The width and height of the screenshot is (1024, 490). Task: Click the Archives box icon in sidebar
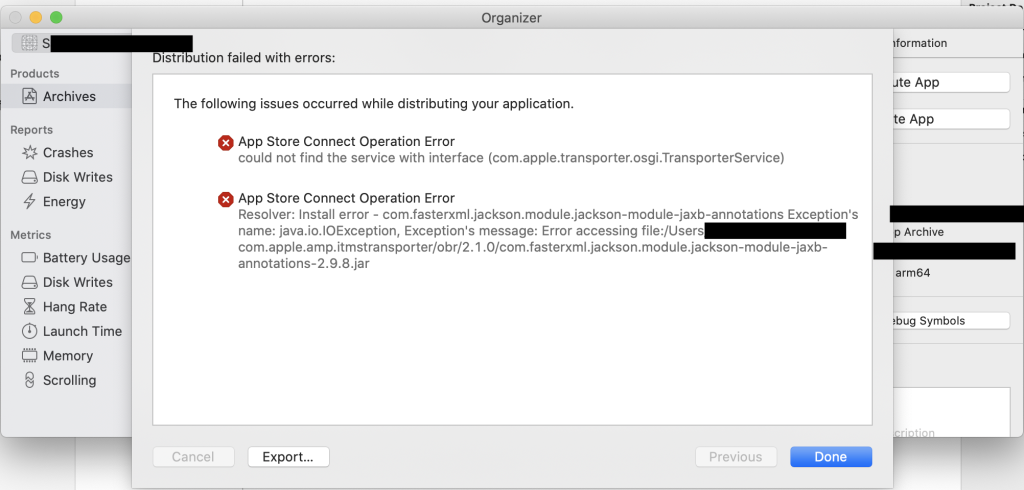[x=28, y=97]
